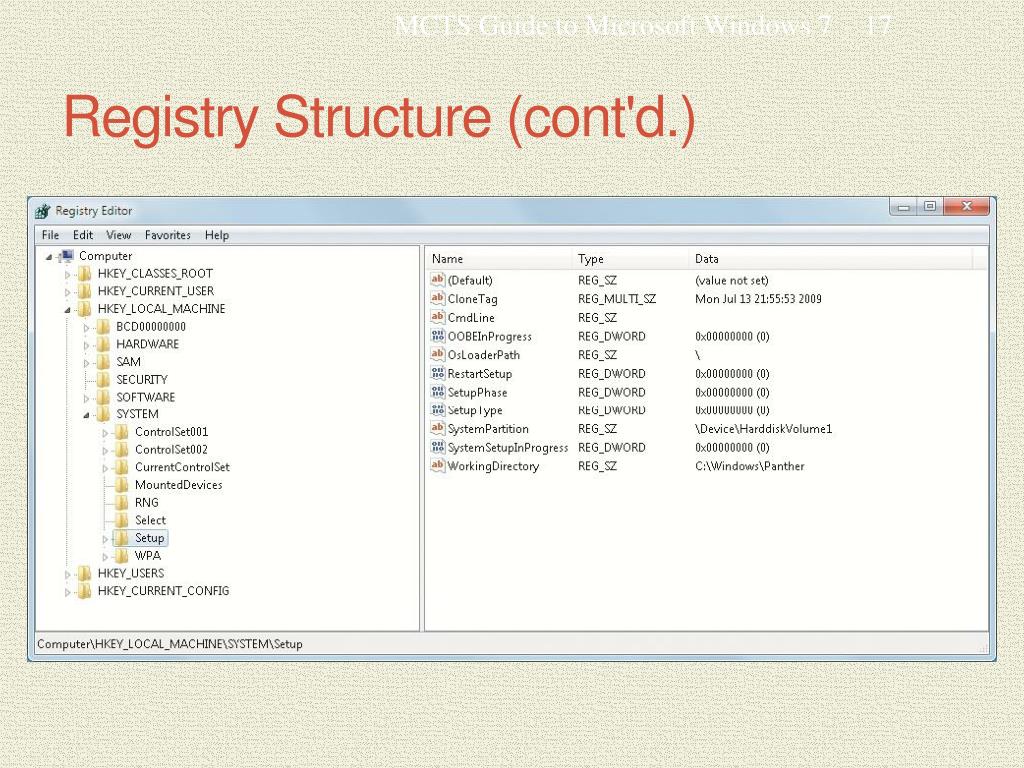Select the OsLoaderPath value
This screenshot has height=768, width=1024.
point(484,355)
